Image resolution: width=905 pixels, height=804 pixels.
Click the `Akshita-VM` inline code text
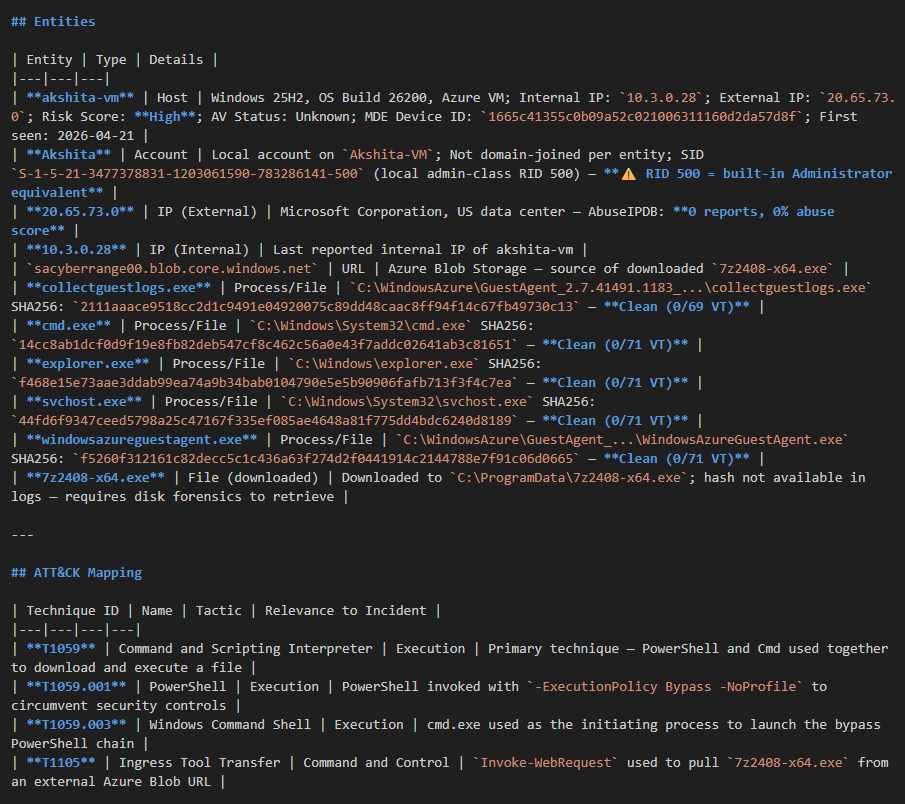coord(388,155)
